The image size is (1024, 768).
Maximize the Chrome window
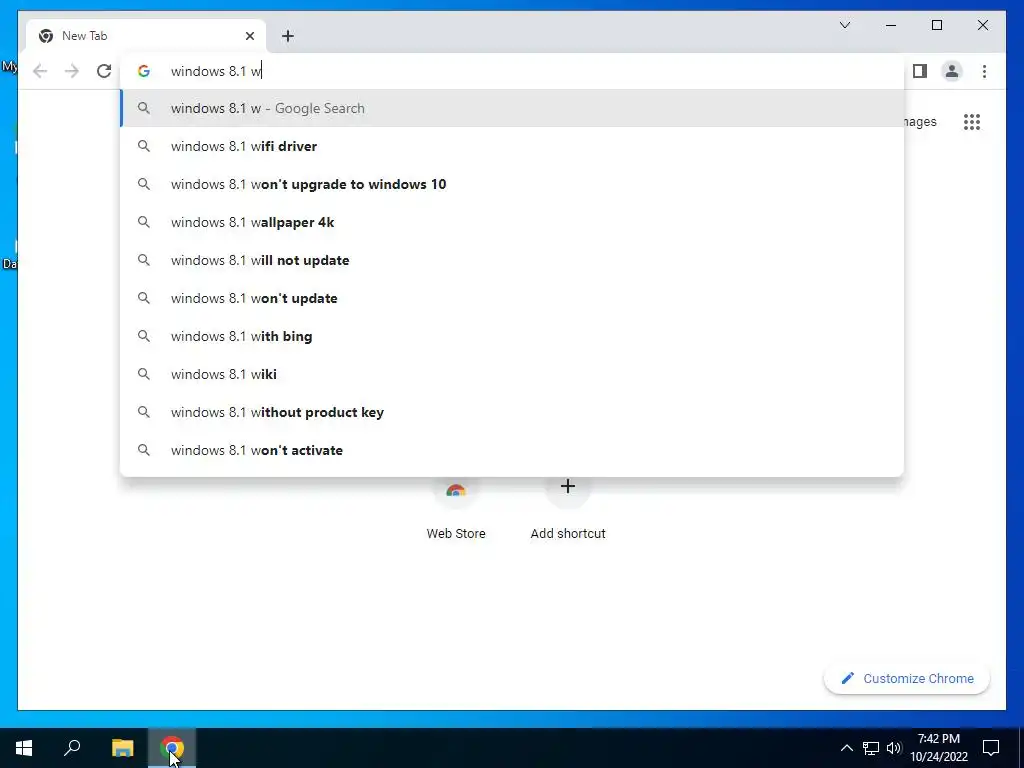pyautogui.click(x=936, y=25)
